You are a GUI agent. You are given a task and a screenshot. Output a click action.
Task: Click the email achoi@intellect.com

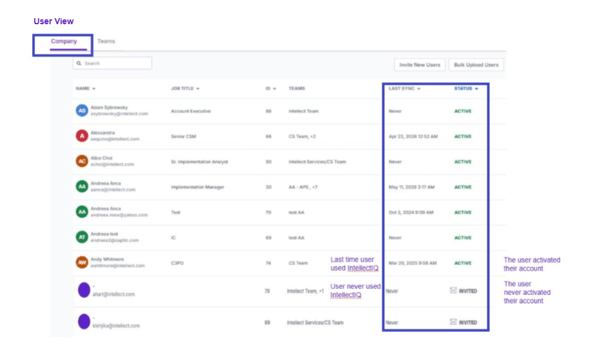[x=112, y=164]
